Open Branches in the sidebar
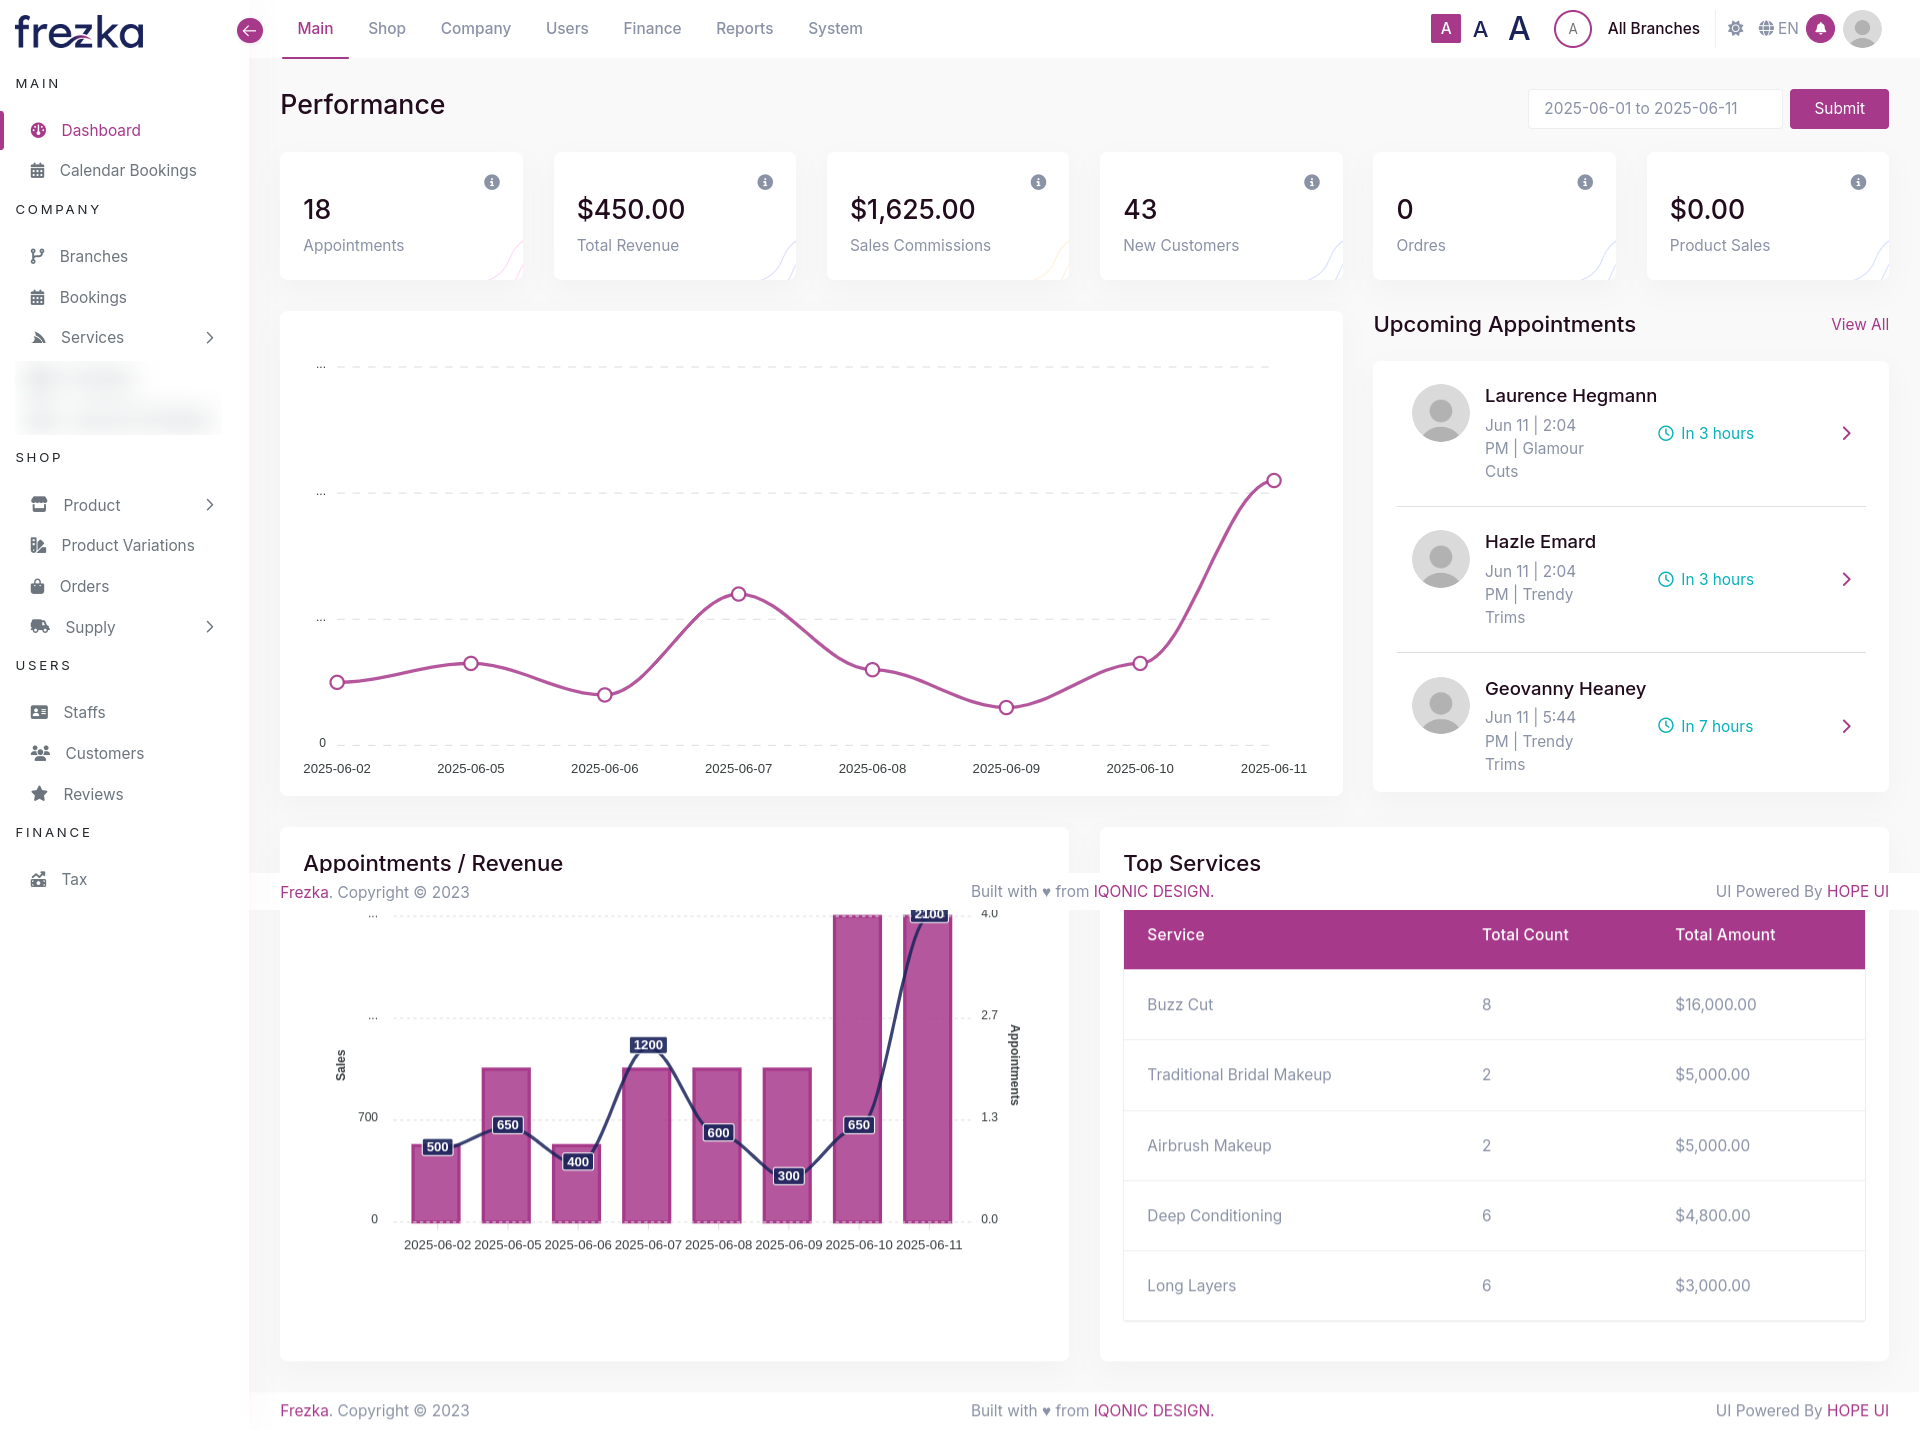The height and width of the screenshot is (1431, 1920). [93, 256]
